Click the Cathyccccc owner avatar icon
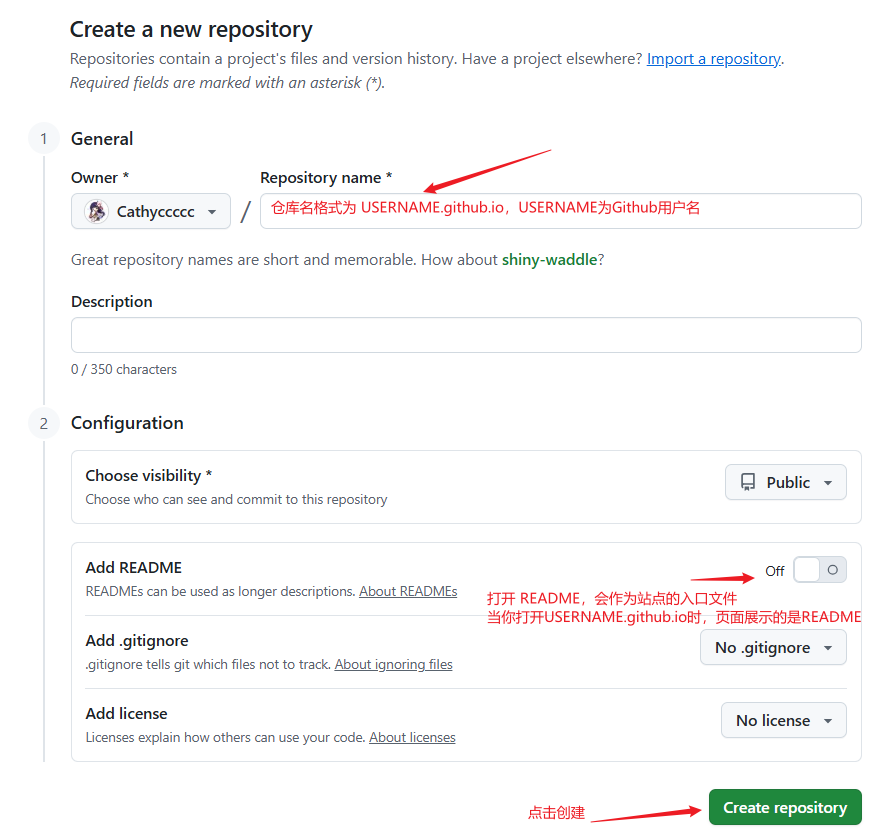Screen dimensions: 884x839 pyautogui.click(x=97, y=211)
